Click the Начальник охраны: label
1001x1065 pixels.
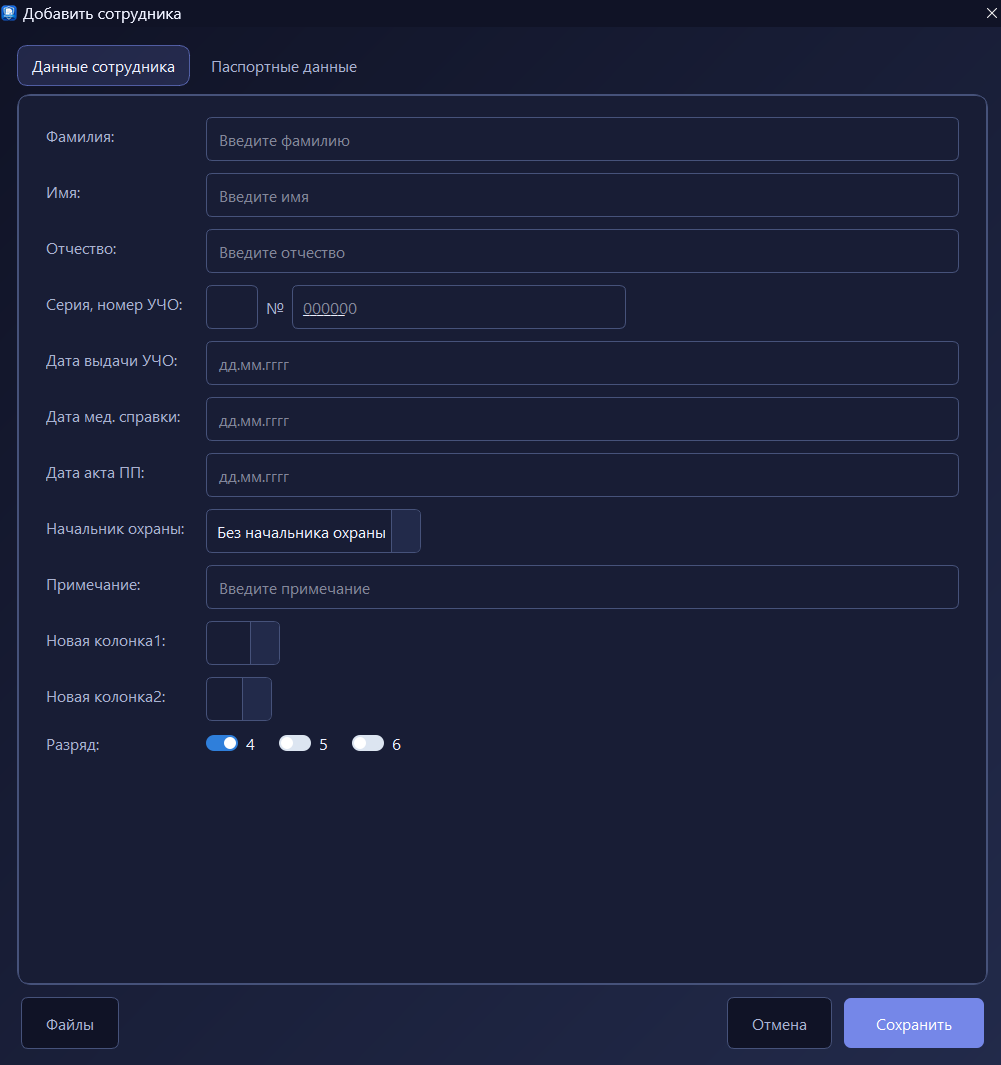115,529
